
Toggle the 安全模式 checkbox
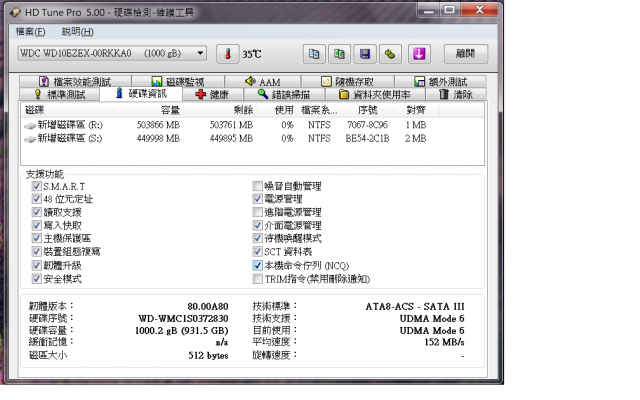(x=37, y=279)
